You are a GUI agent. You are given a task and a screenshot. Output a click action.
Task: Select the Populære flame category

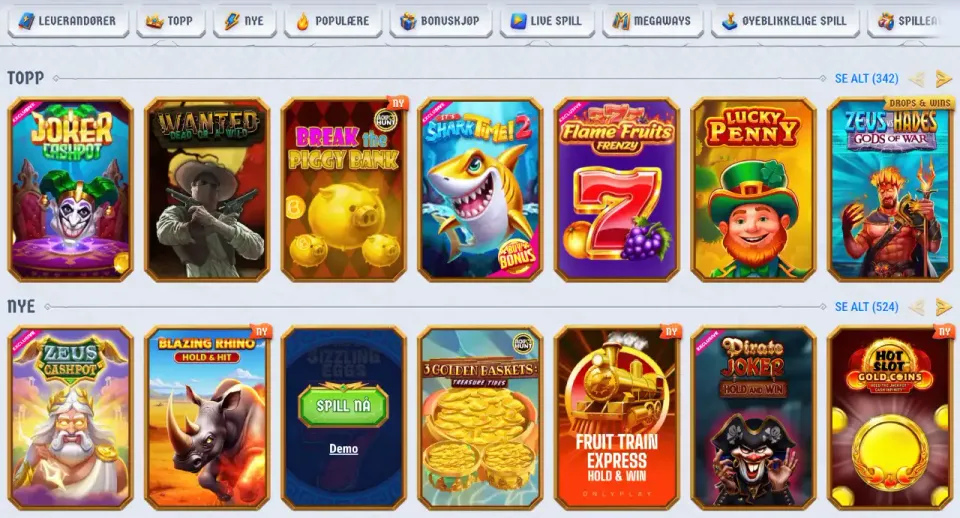pyautogui.click(x=333, y=21)
